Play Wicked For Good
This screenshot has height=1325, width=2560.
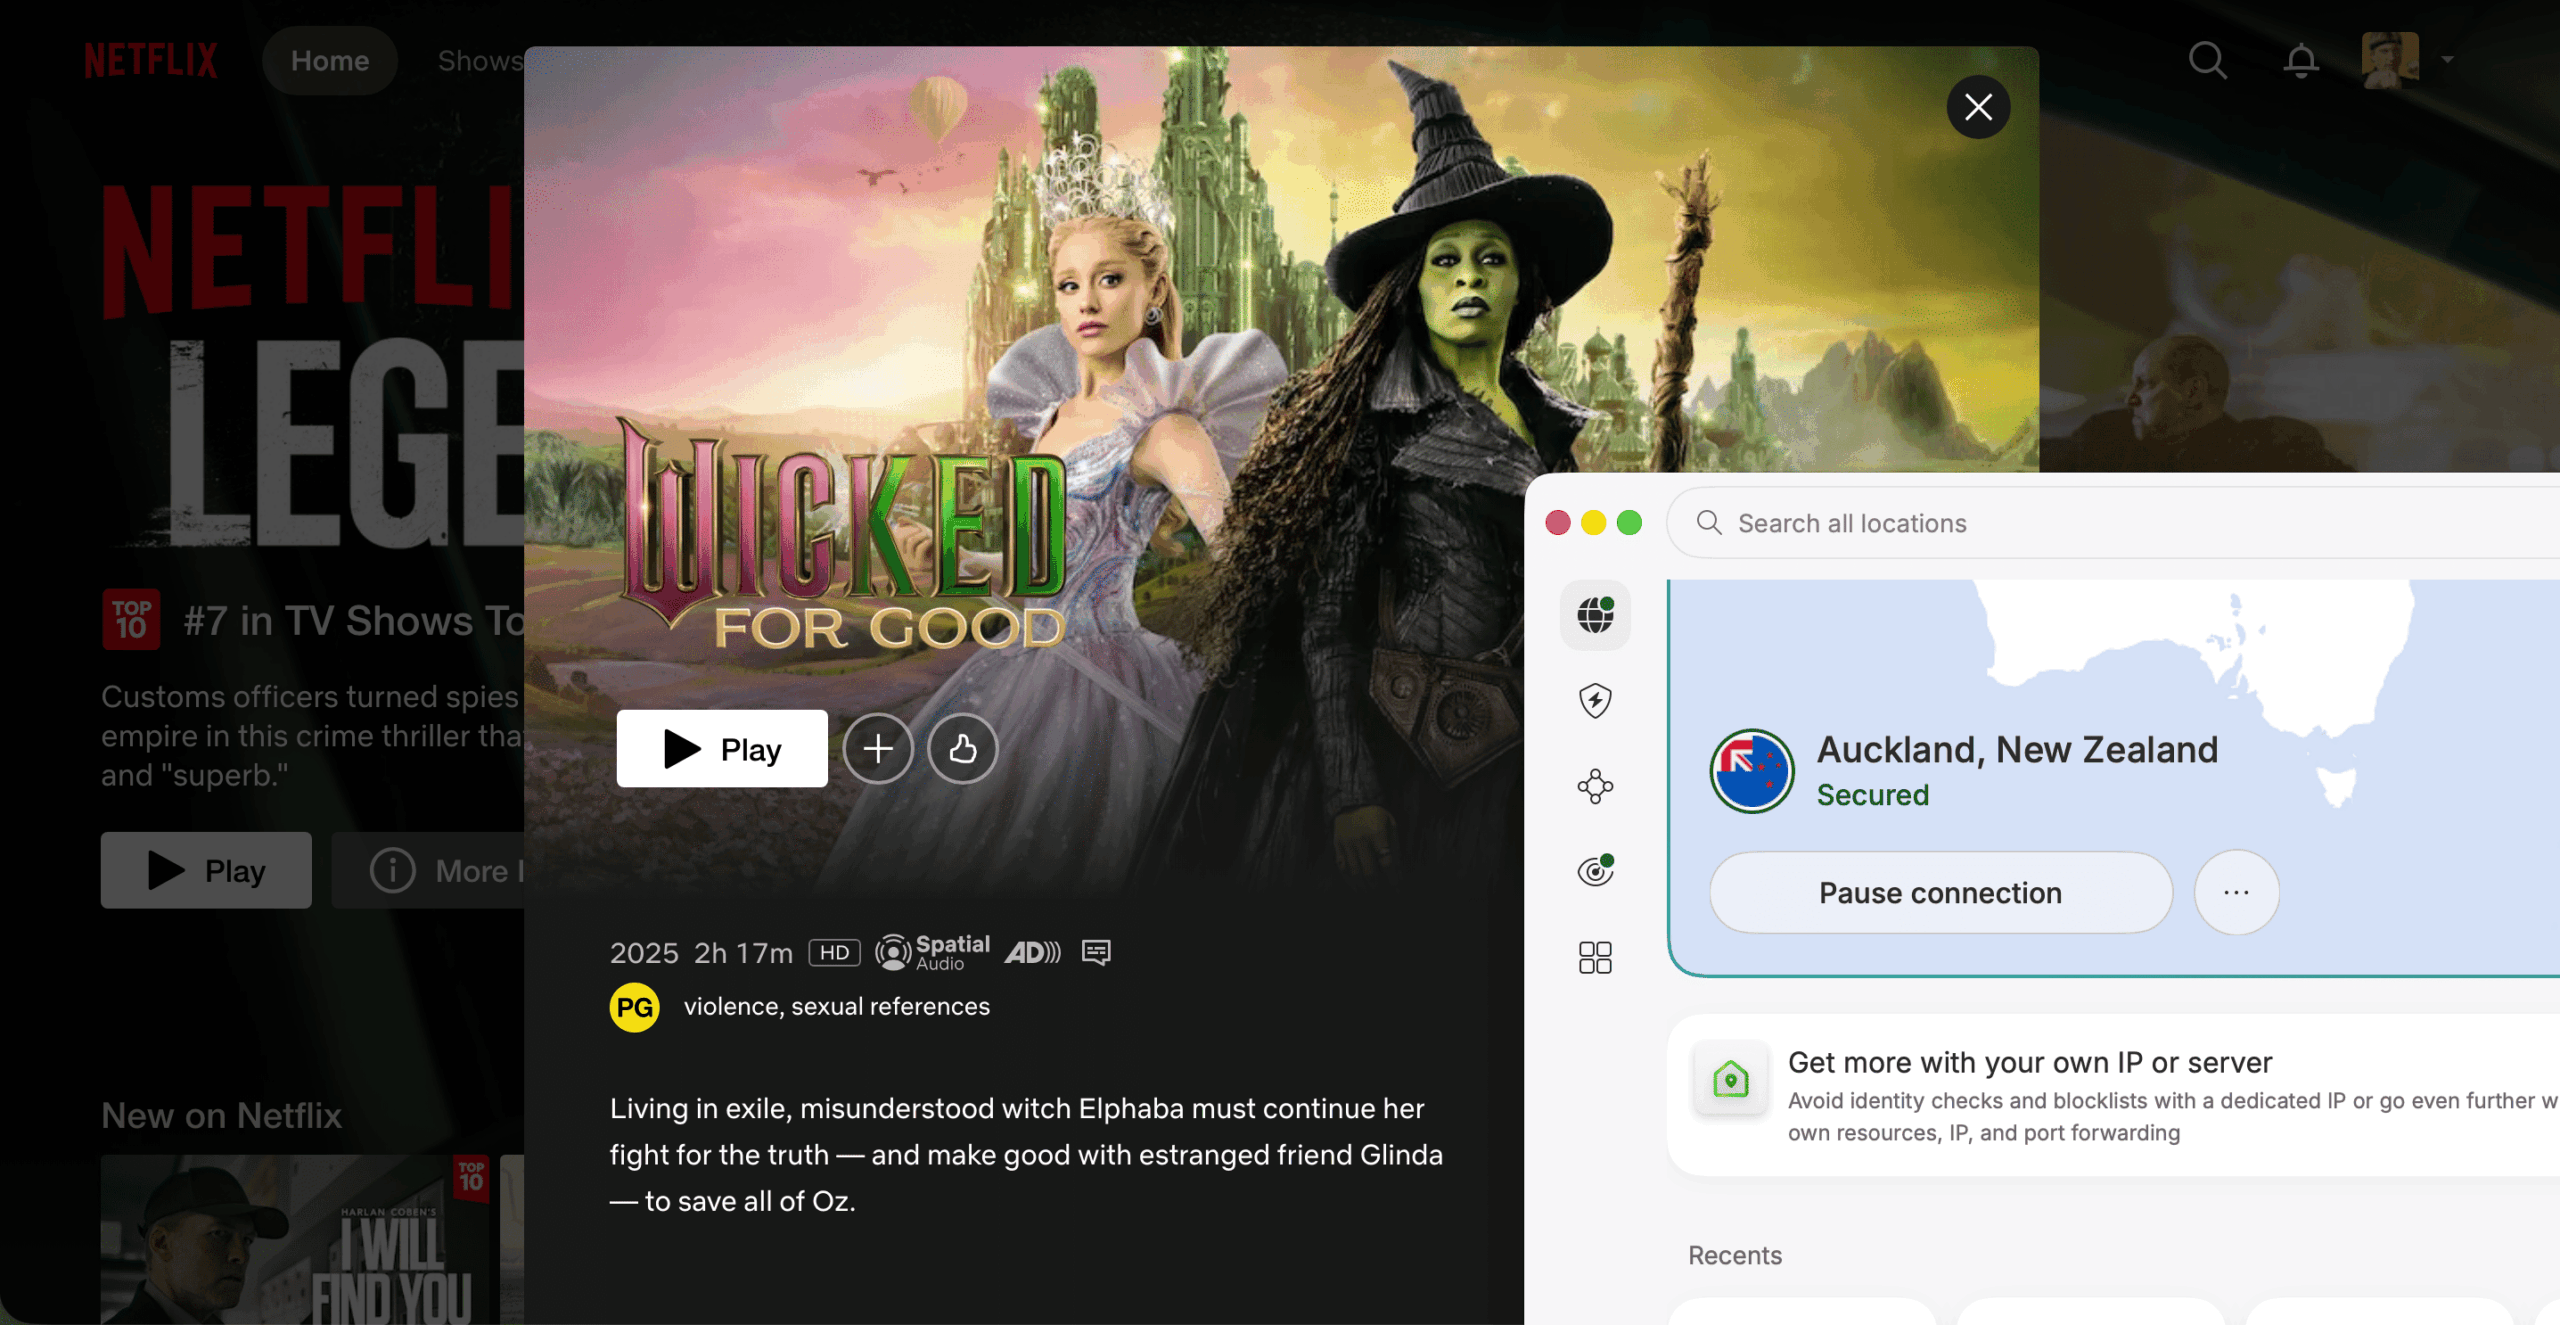722,749
